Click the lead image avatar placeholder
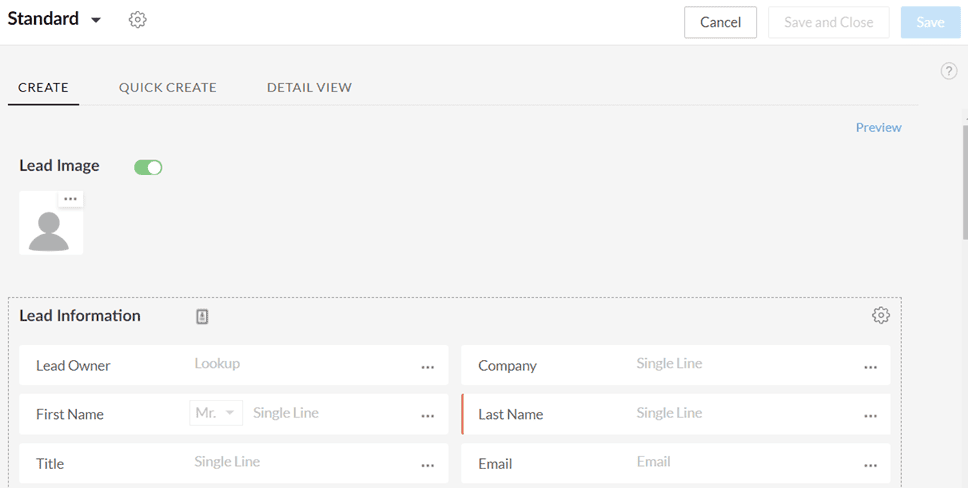The width and height of the screenshot is (968, 488). click(51, 223)
